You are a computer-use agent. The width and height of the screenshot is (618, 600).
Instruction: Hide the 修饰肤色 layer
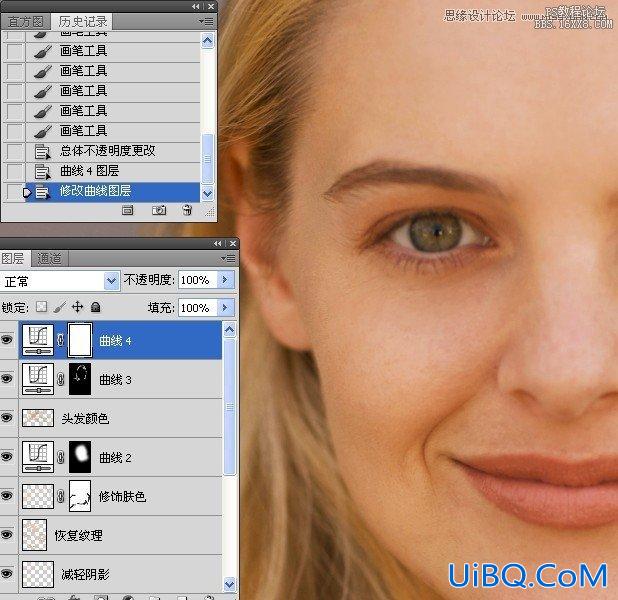tap(7, 496)
